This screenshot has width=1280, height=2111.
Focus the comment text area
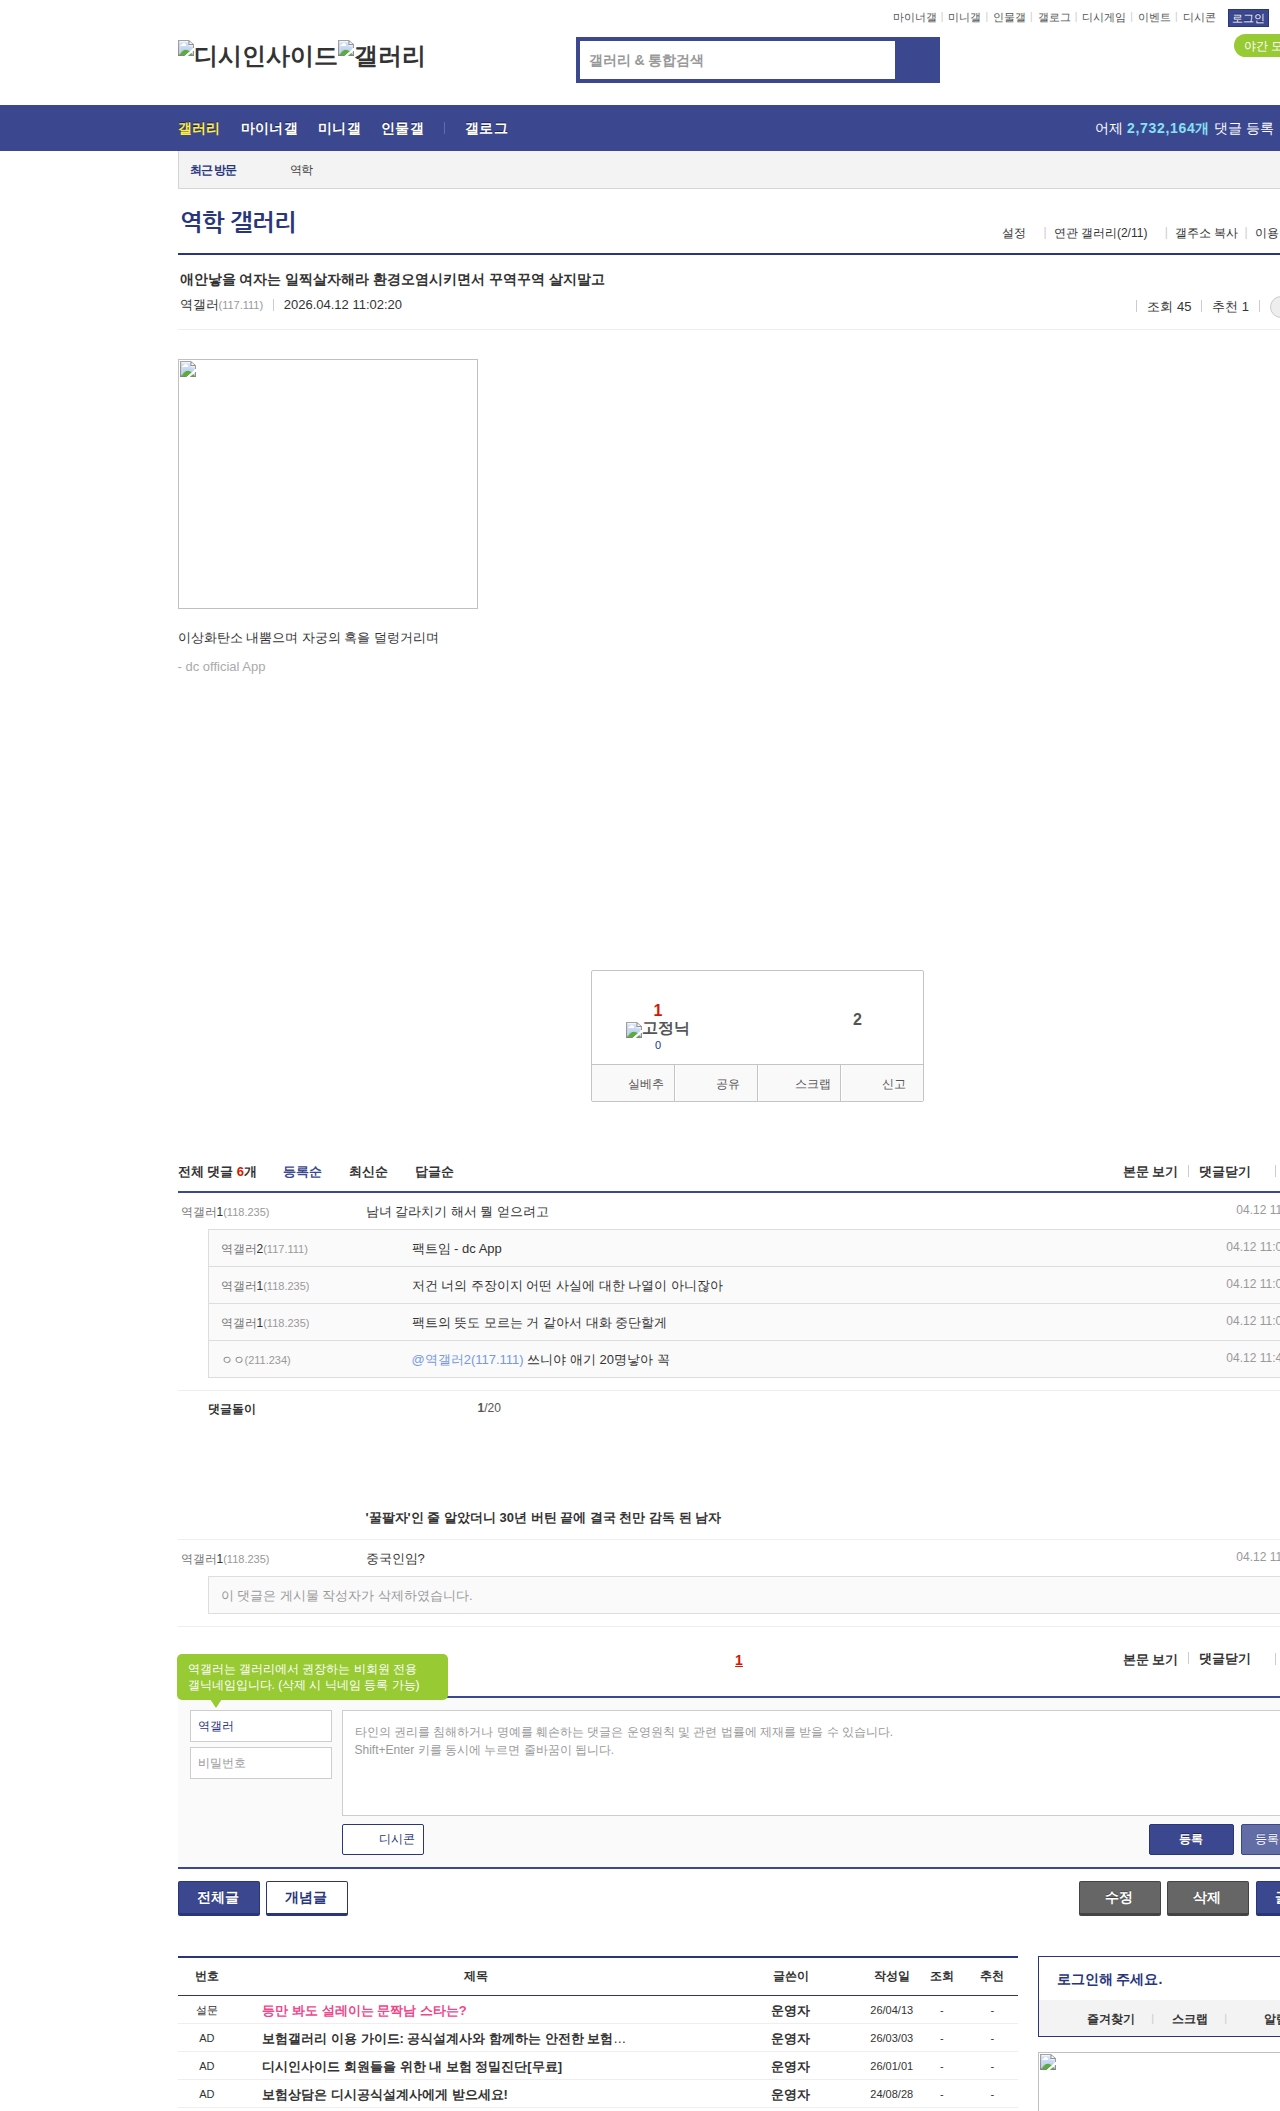pyautogui.click(x=811, y=1763)
